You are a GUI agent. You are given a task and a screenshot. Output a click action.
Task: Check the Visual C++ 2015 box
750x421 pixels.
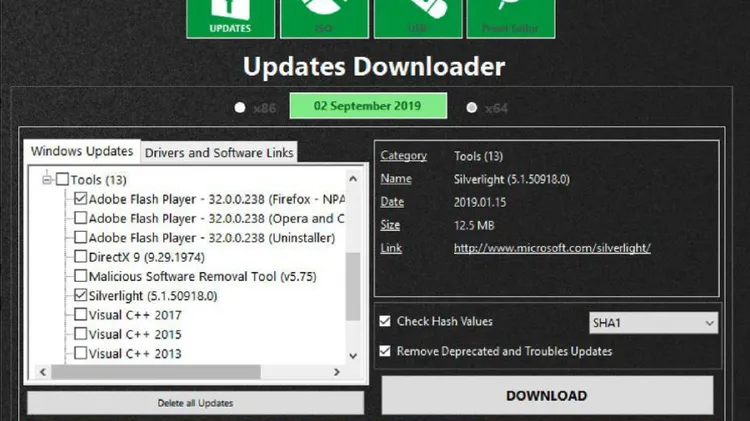pos(80,333)
